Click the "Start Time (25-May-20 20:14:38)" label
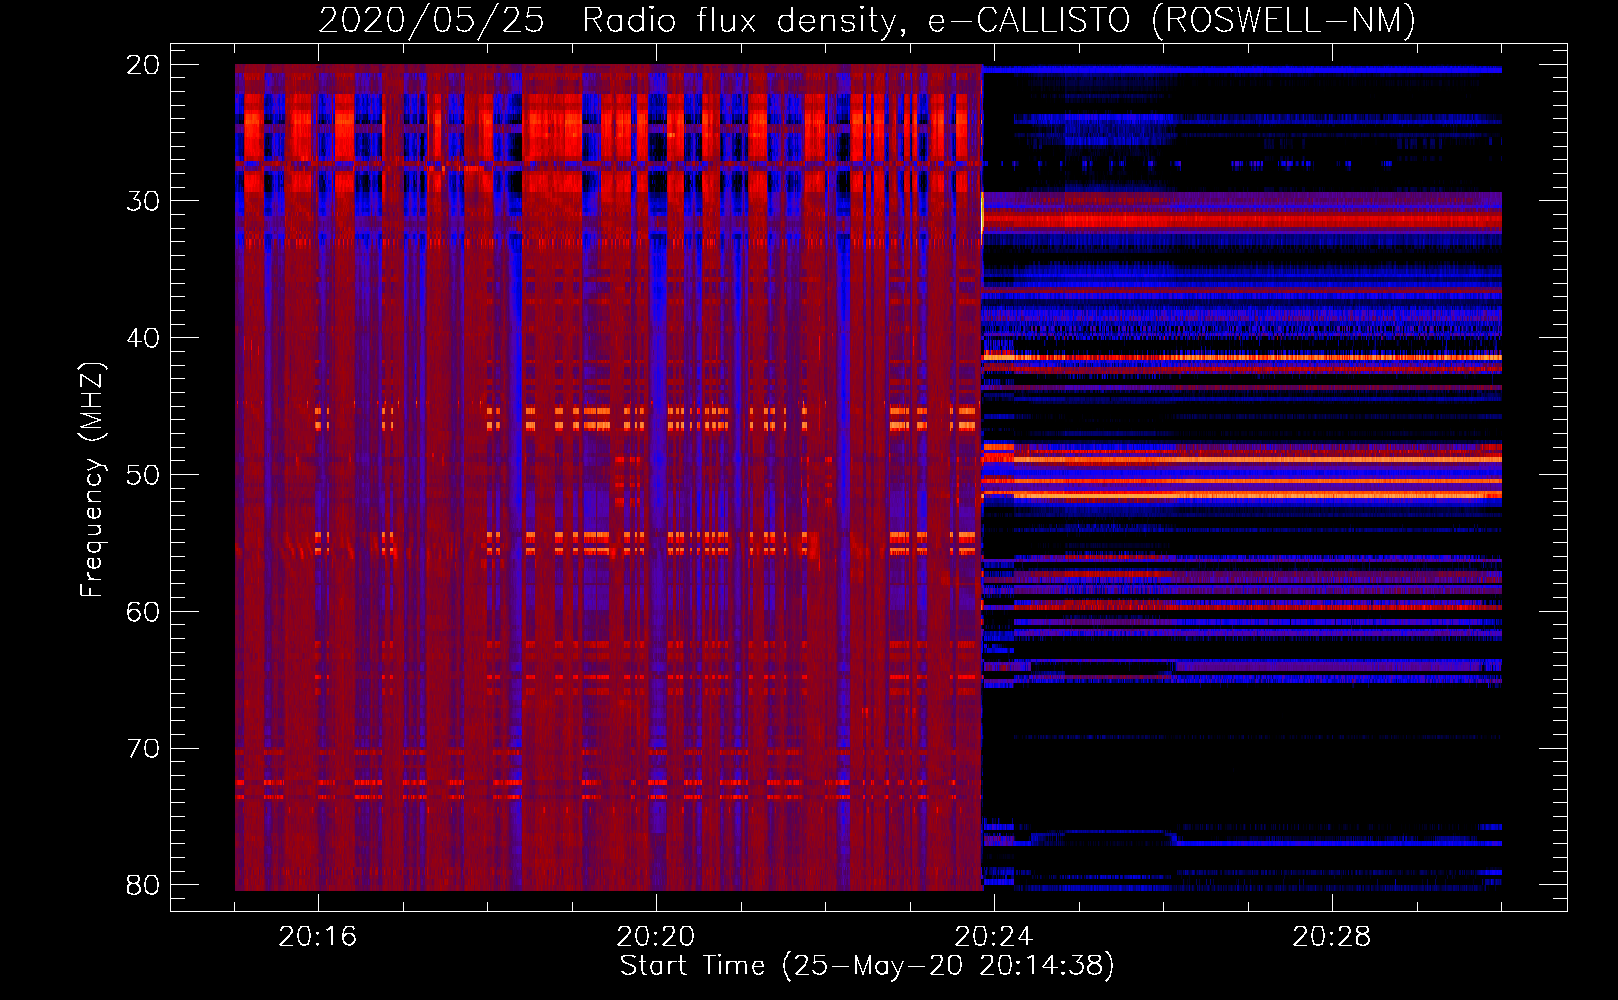 click(x=867, y=966)
